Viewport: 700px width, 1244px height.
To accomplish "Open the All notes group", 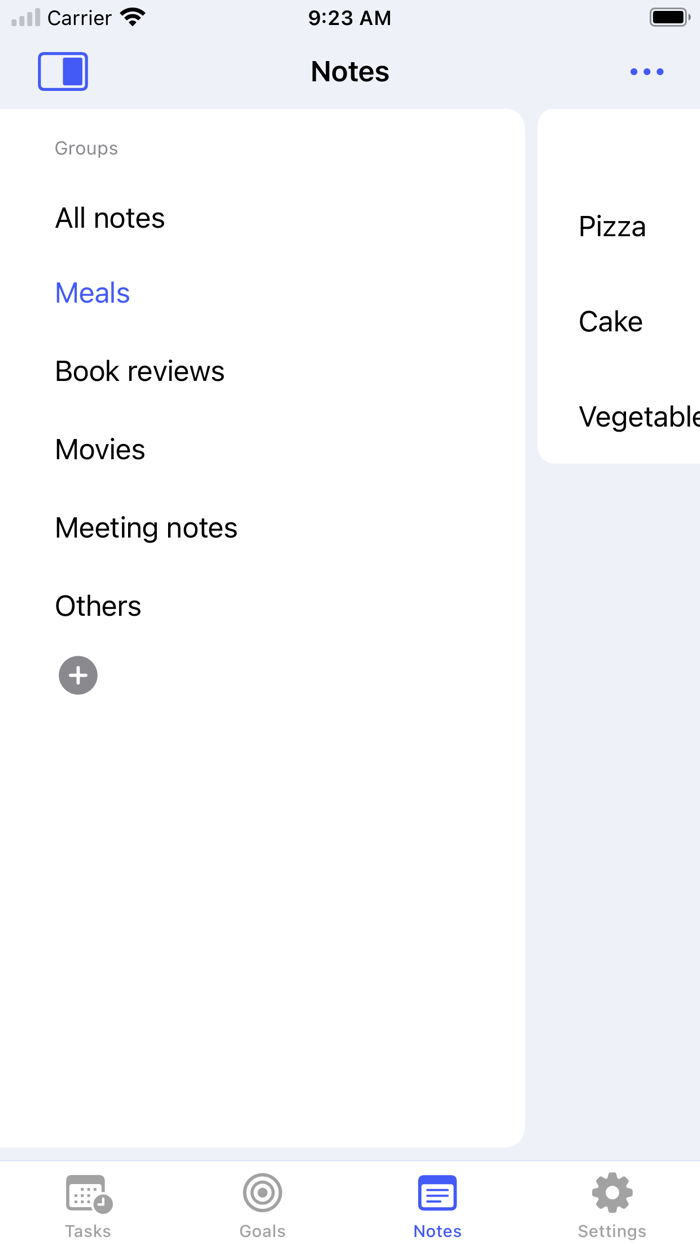I will [110, 218].
